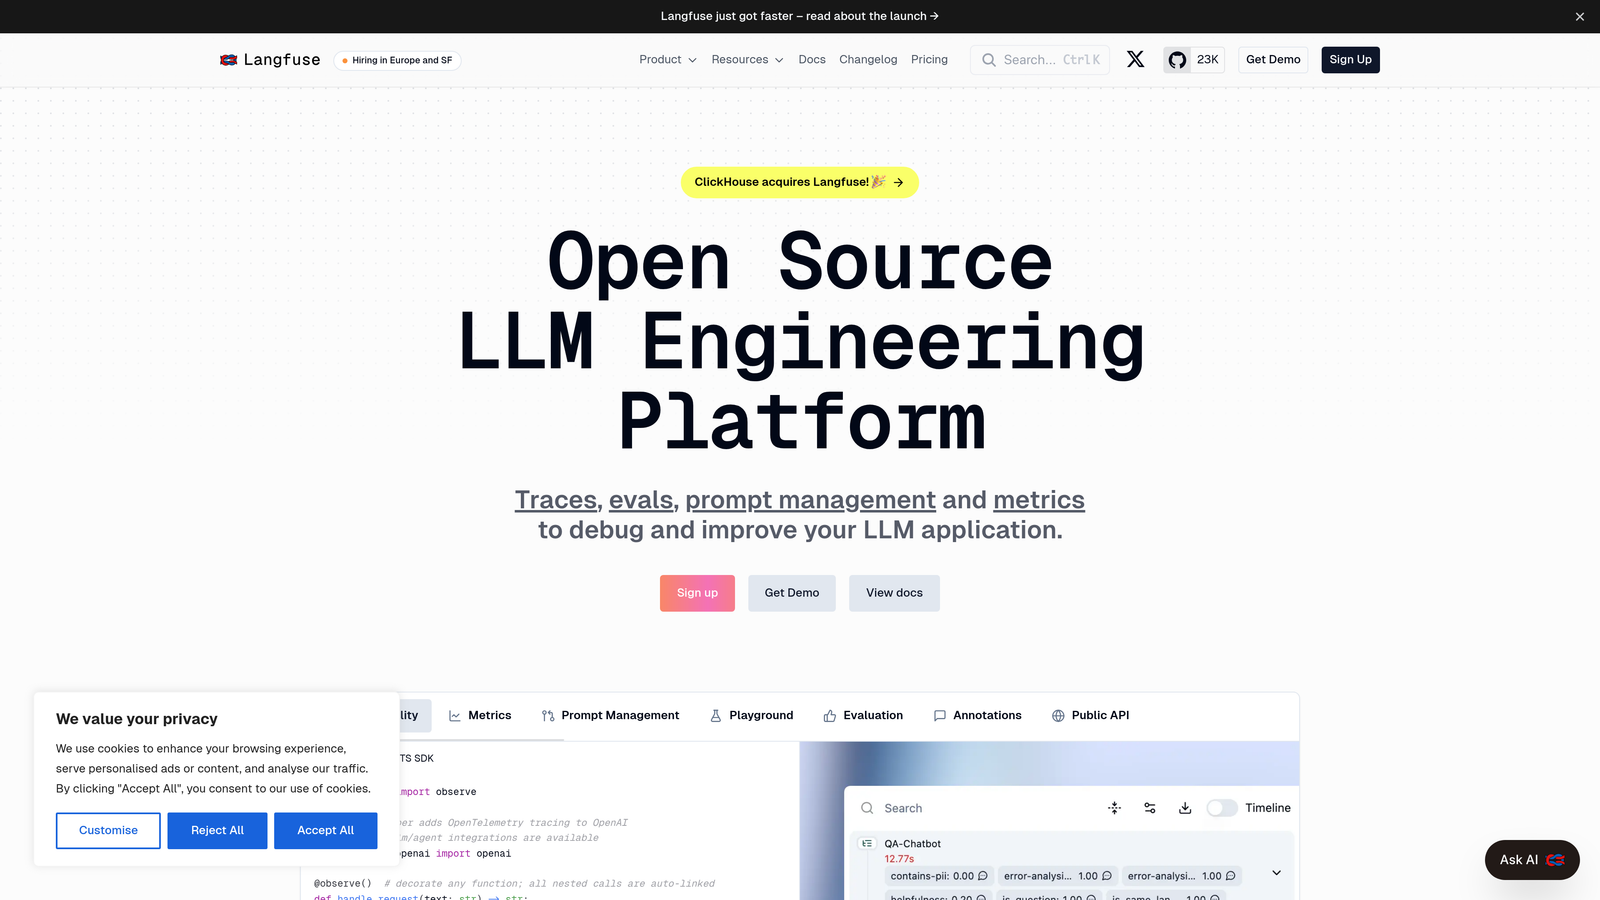Click the Public API globe icon
The height and width of the screenshot is (900, 1600).
(x=1056, y=715)
